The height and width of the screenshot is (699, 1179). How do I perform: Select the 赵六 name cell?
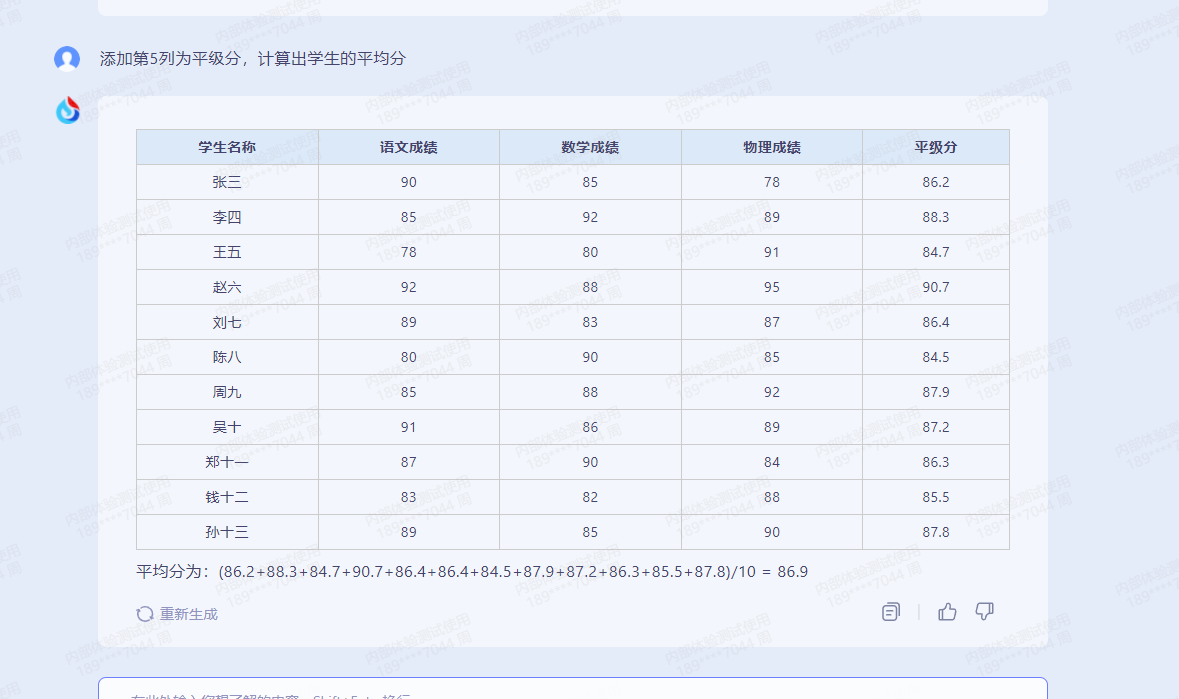[x=227, y=287]
